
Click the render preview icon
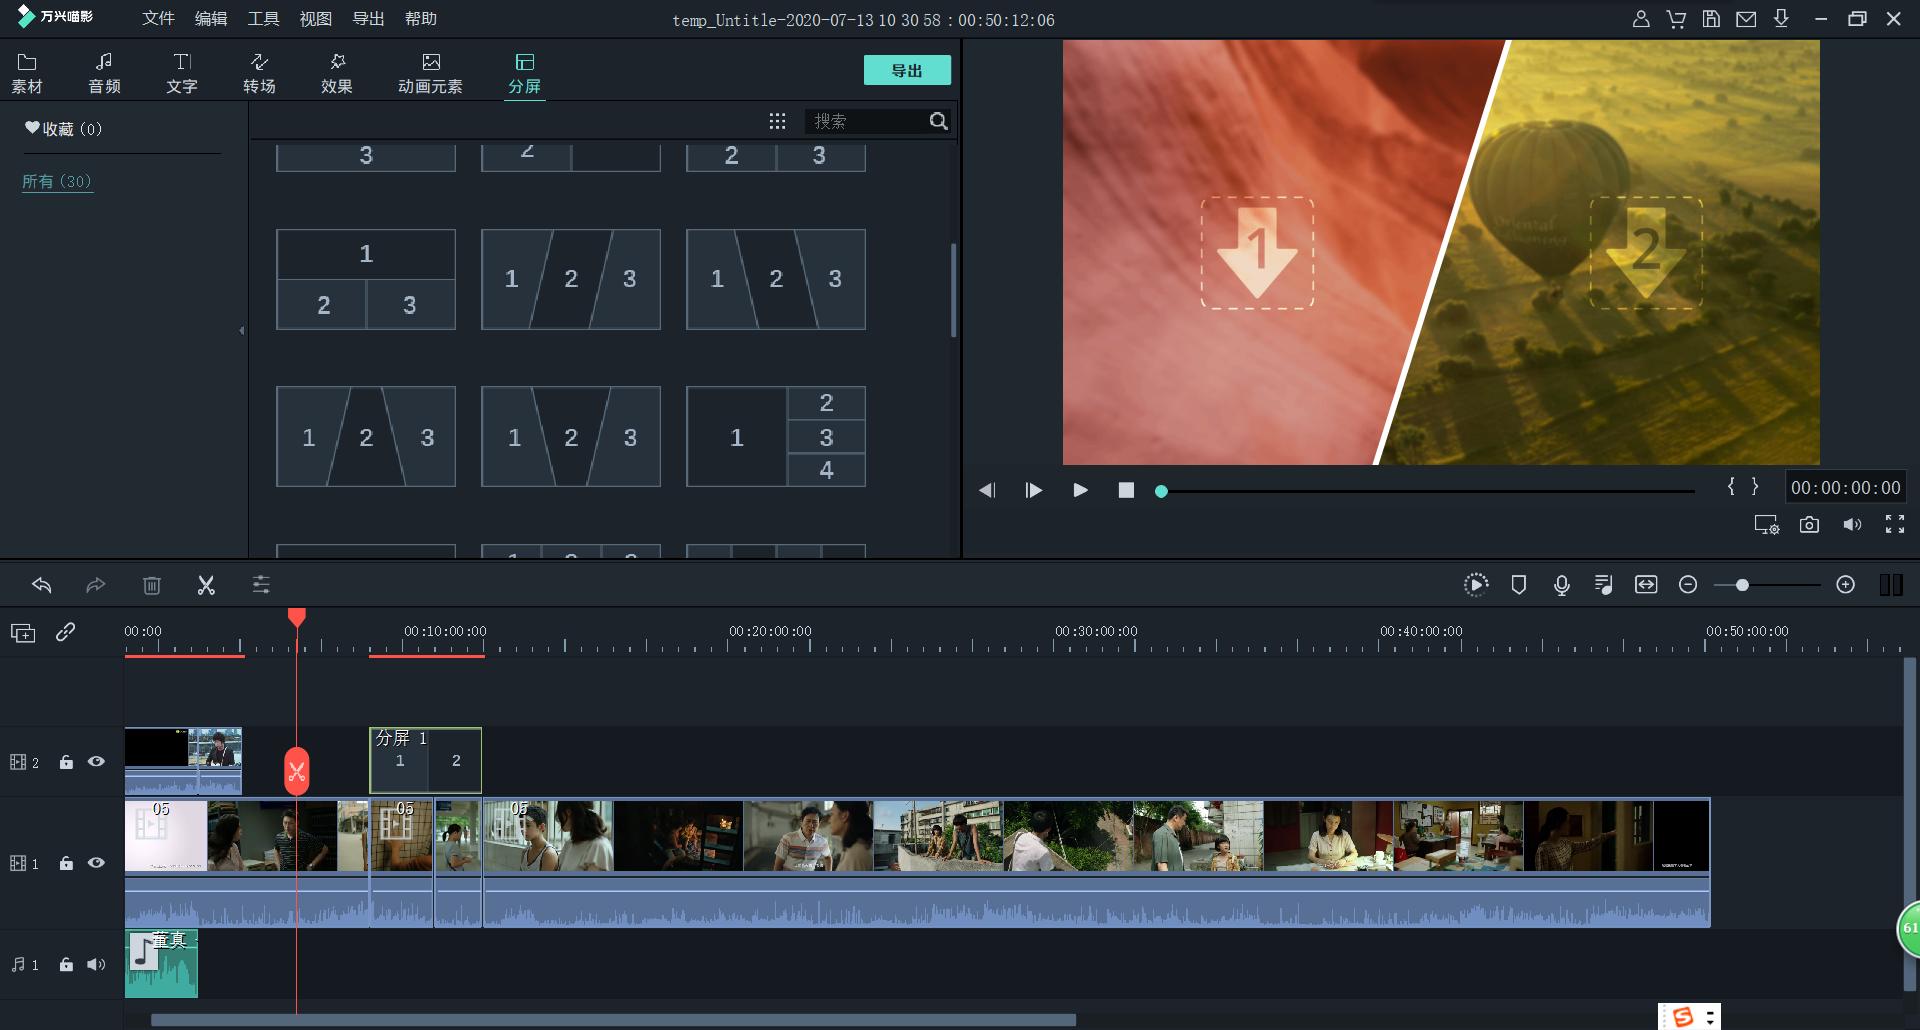(x=1476, y=585)
